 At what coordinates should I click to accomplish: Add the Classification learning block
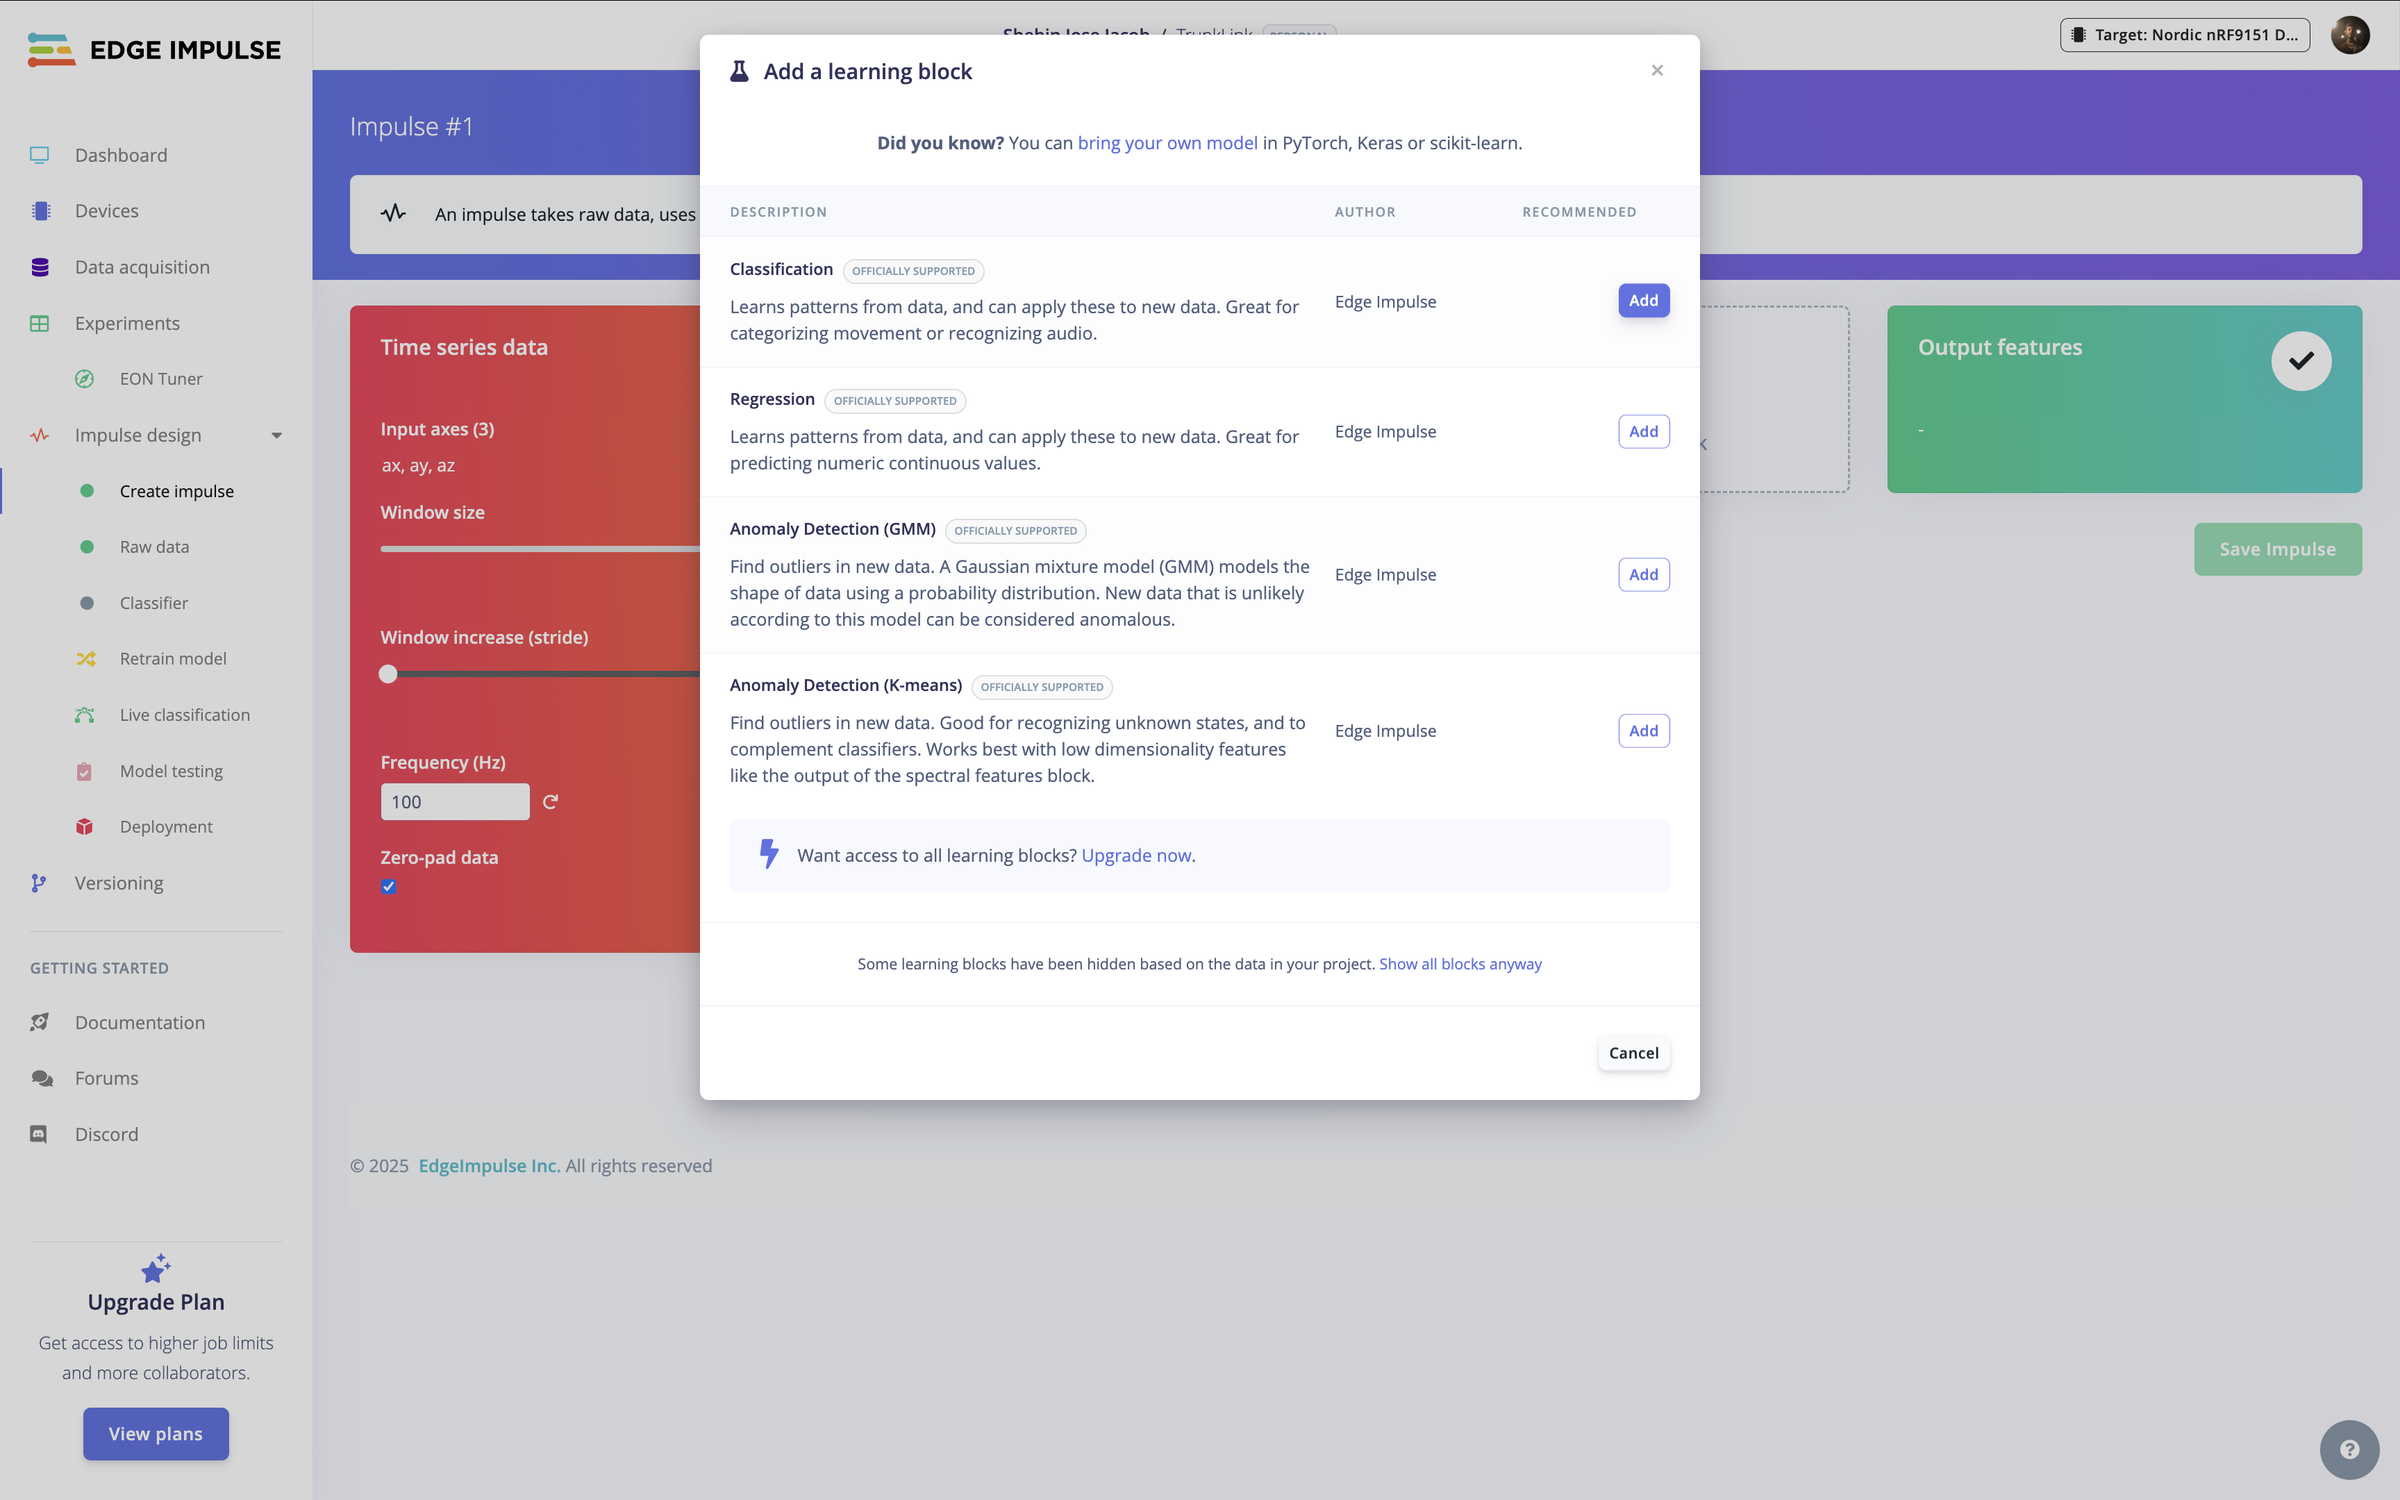[1644, 301]
